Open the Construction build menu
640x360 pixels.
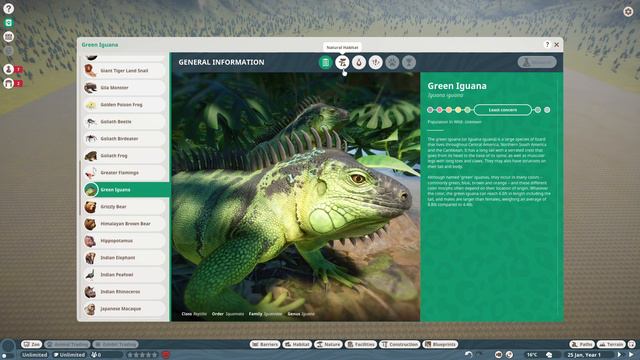[x=400, y=344]
